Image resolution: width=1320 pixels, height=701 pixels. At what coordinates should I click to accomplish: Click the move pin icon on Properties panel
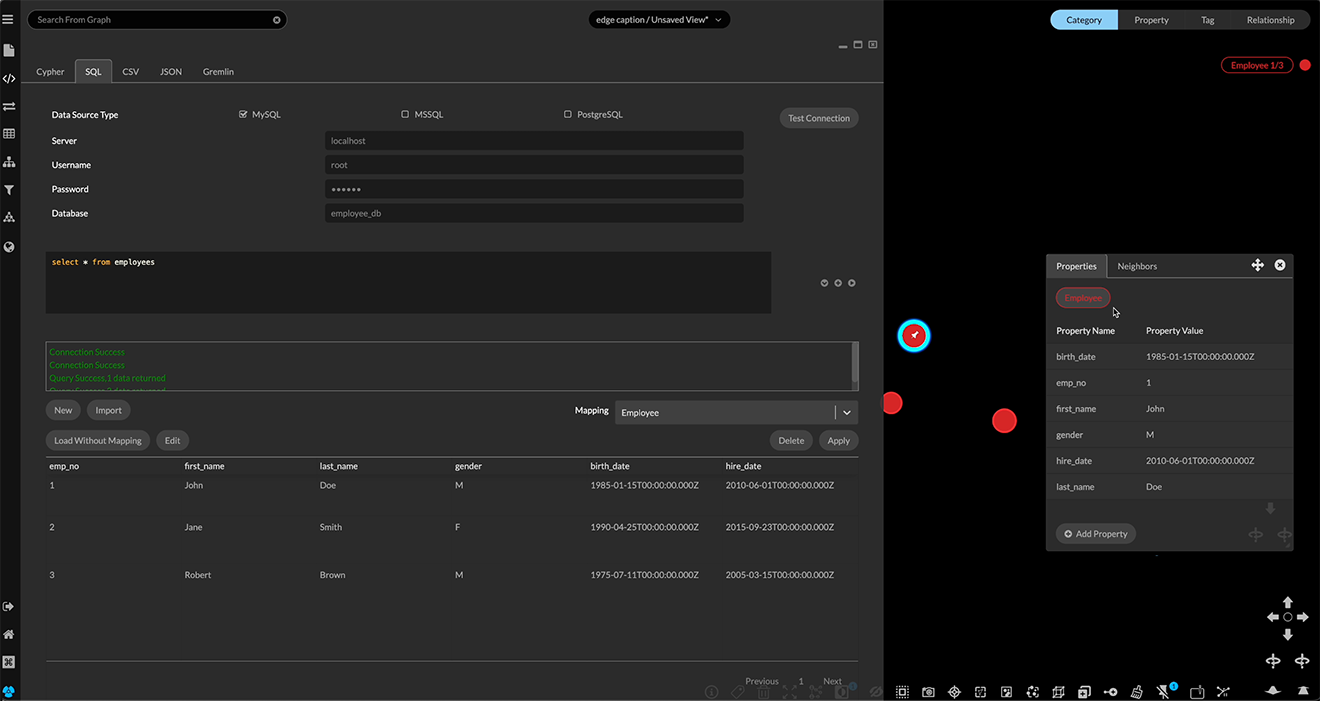click(1257, 265)
